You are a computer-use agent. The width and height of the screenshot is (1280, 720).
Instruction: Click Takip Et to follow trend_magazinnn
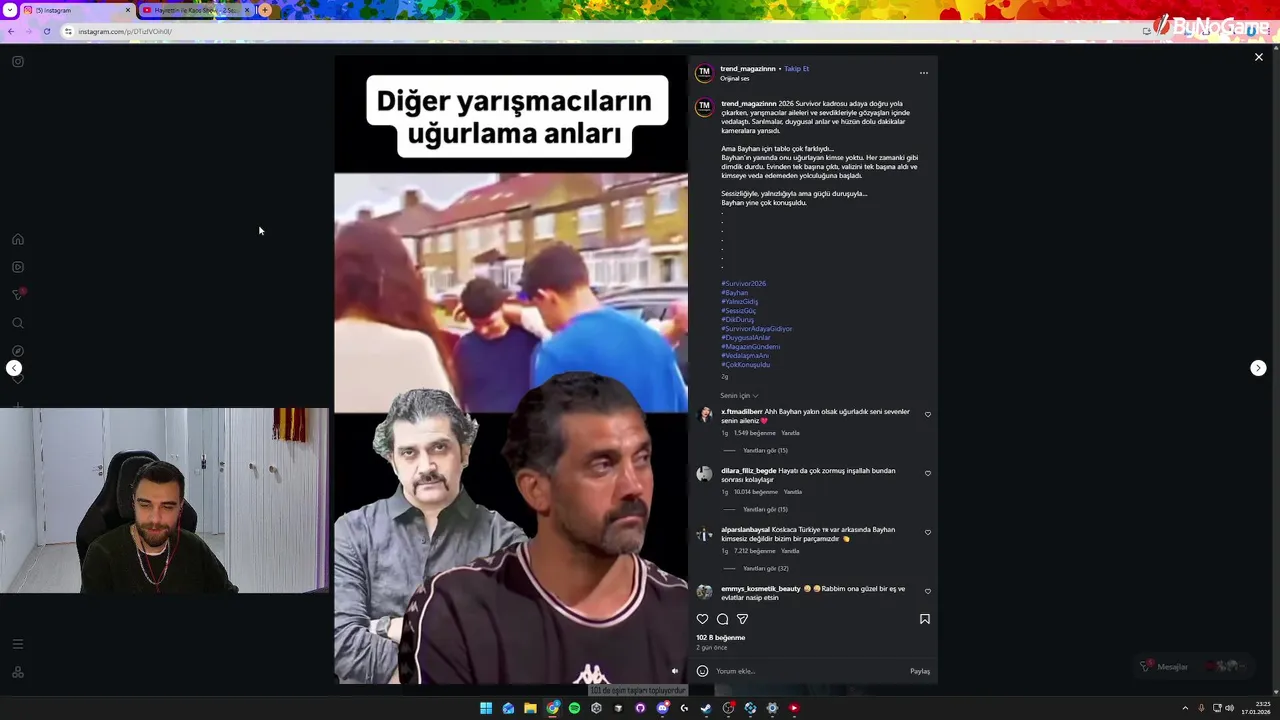(x=797, y=69)
